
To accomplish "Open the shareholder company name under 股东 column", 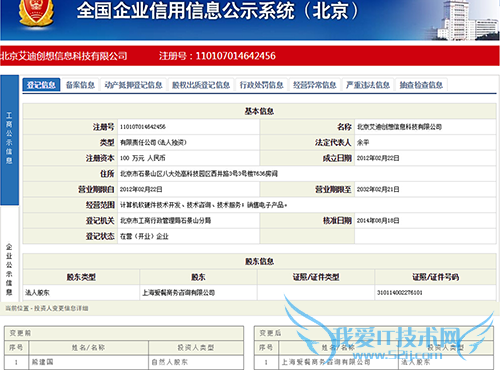I will (x=178, y=293).
